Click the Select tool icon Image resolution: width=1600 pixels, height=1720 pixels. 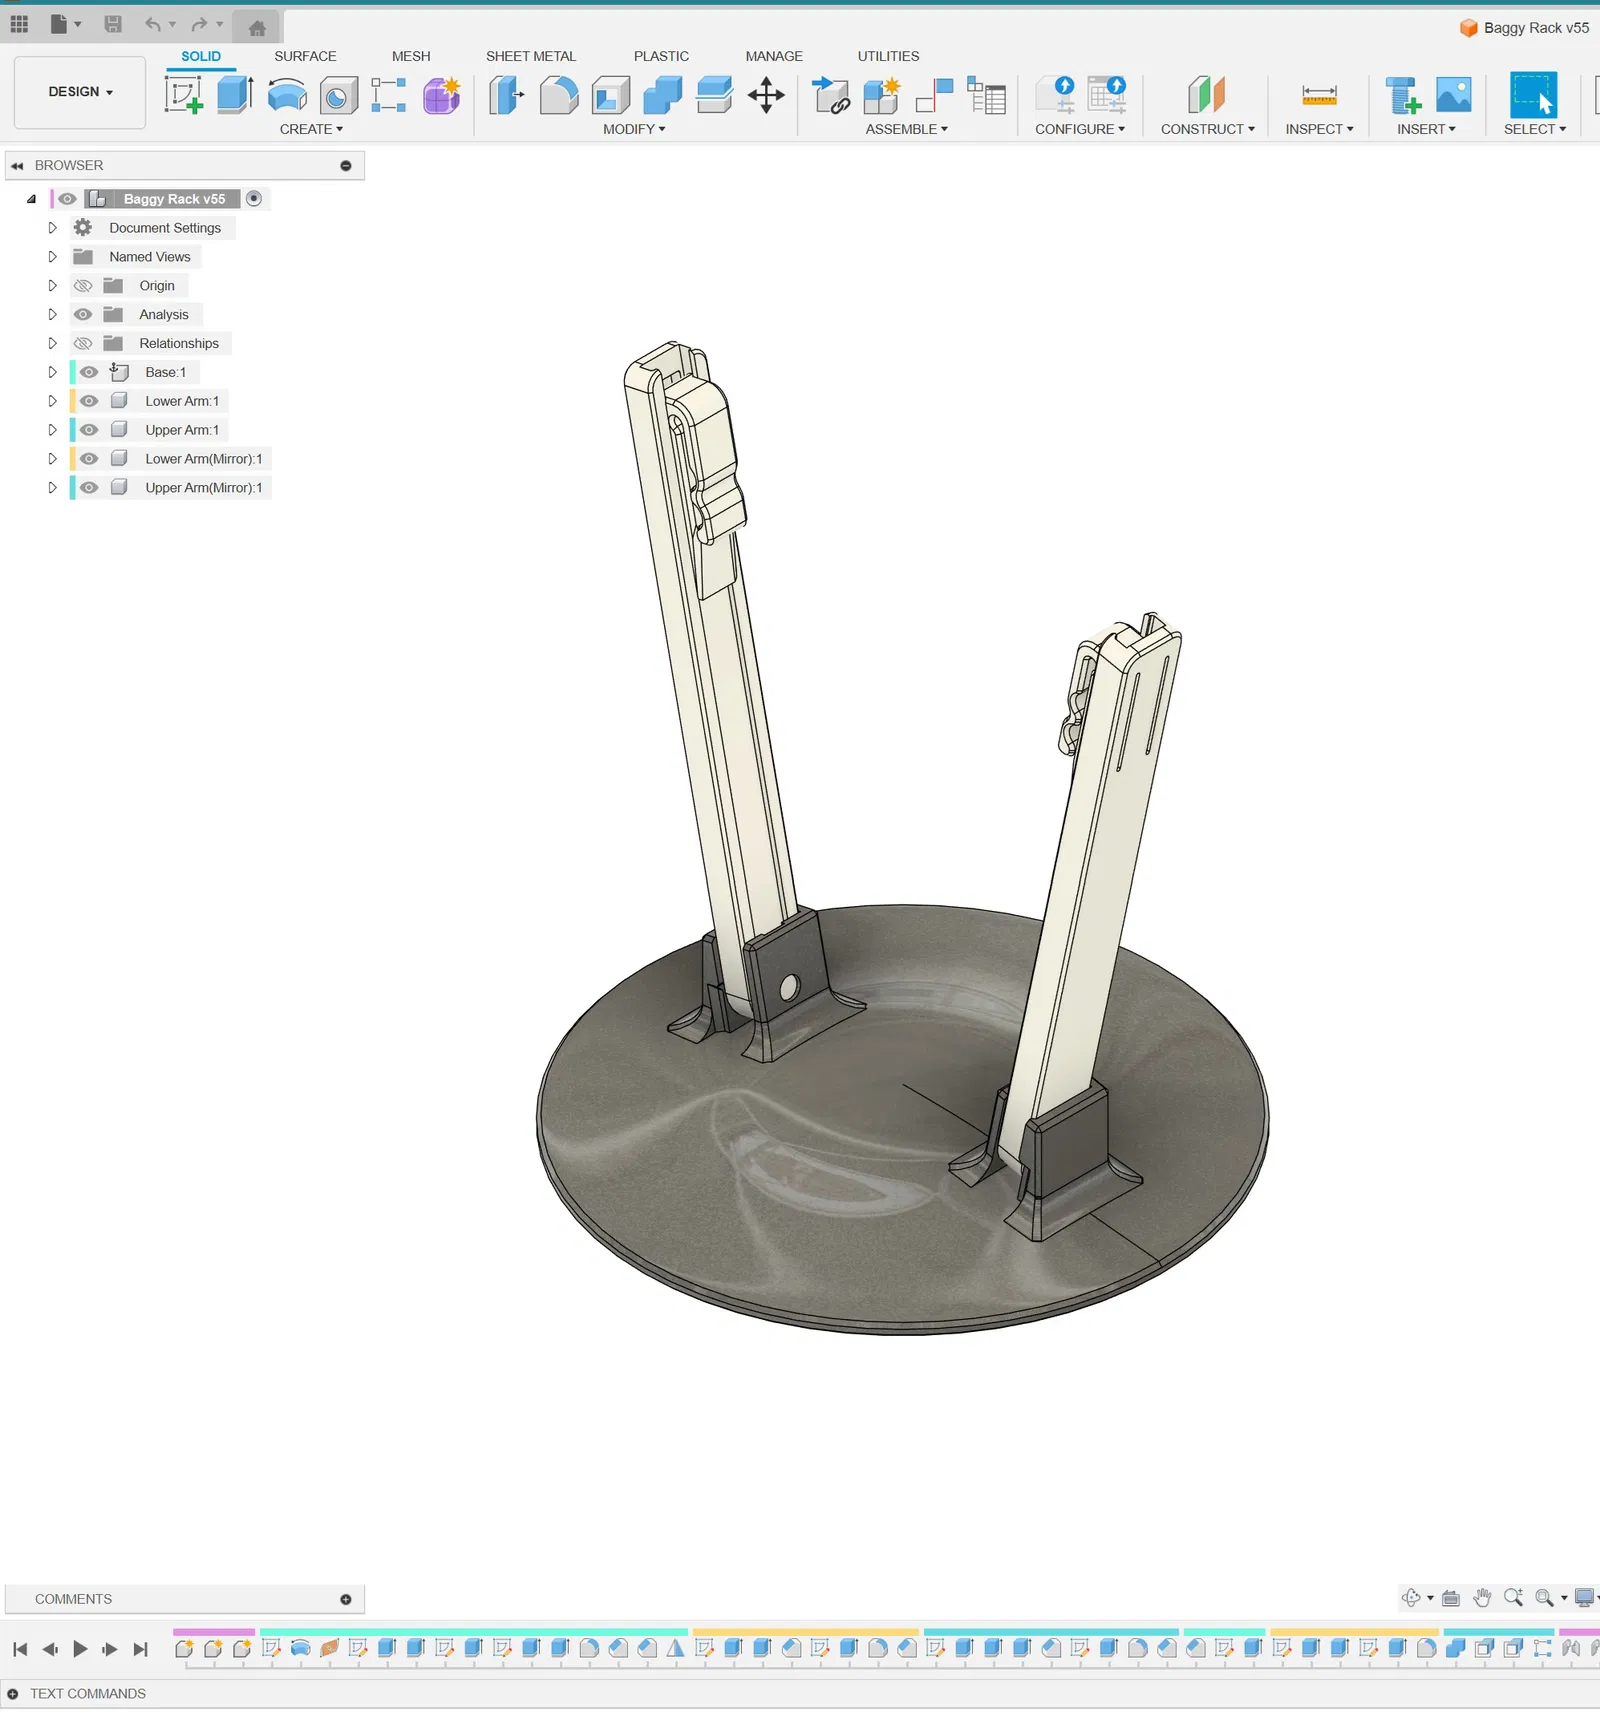click(1534, 96)
